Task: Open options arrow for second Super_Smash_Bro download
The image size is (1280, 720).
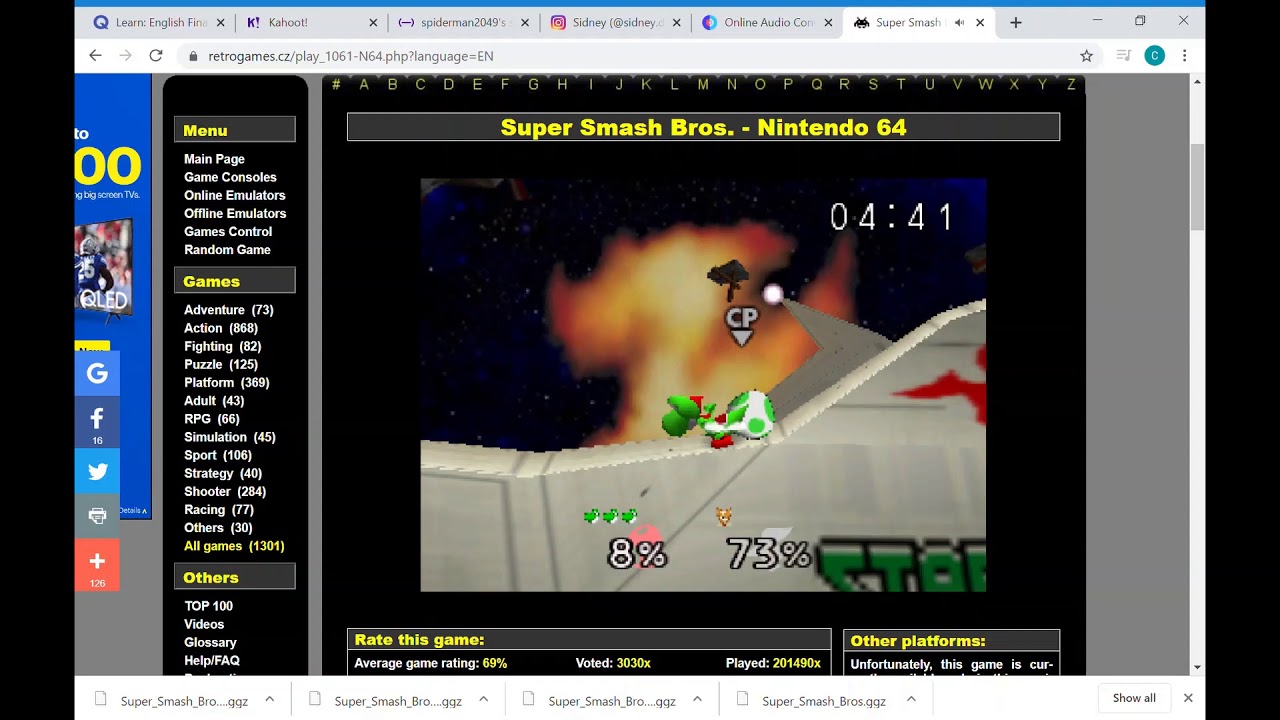Action: point(483,699)
